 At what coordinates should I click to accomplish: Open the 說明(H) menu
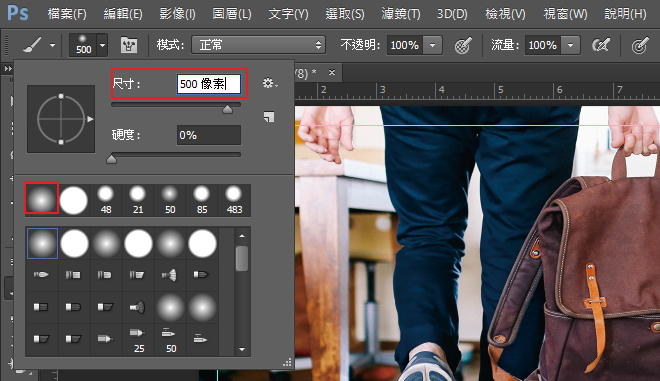[625, 14]
